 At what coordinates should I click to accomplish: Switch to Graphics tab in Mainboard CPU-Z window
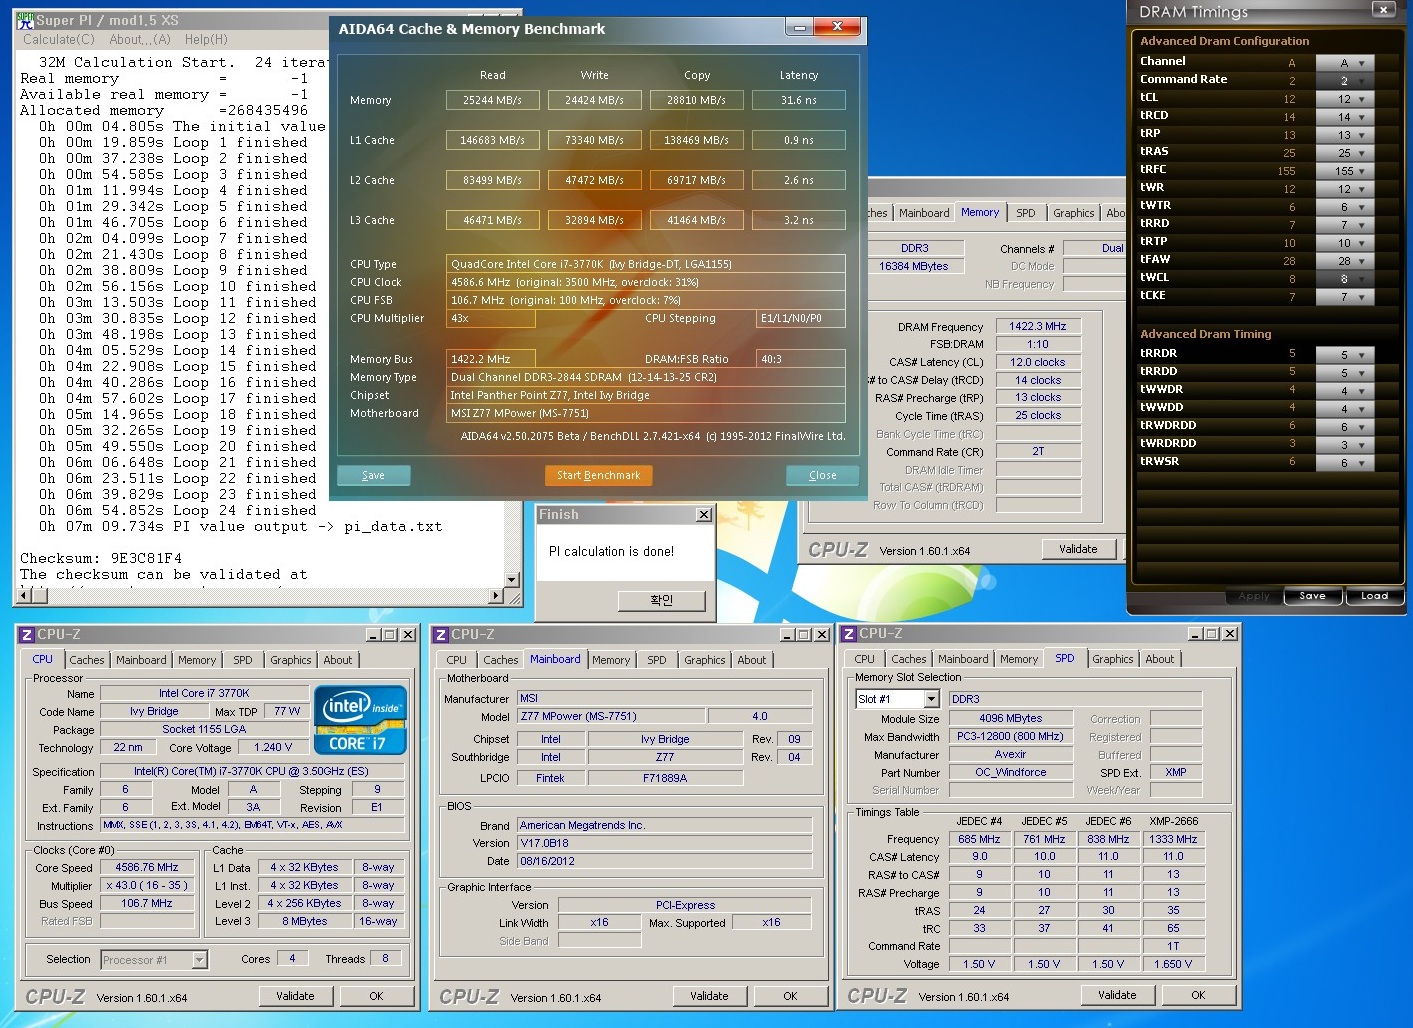pyautogui.click(x=705, y=660)
